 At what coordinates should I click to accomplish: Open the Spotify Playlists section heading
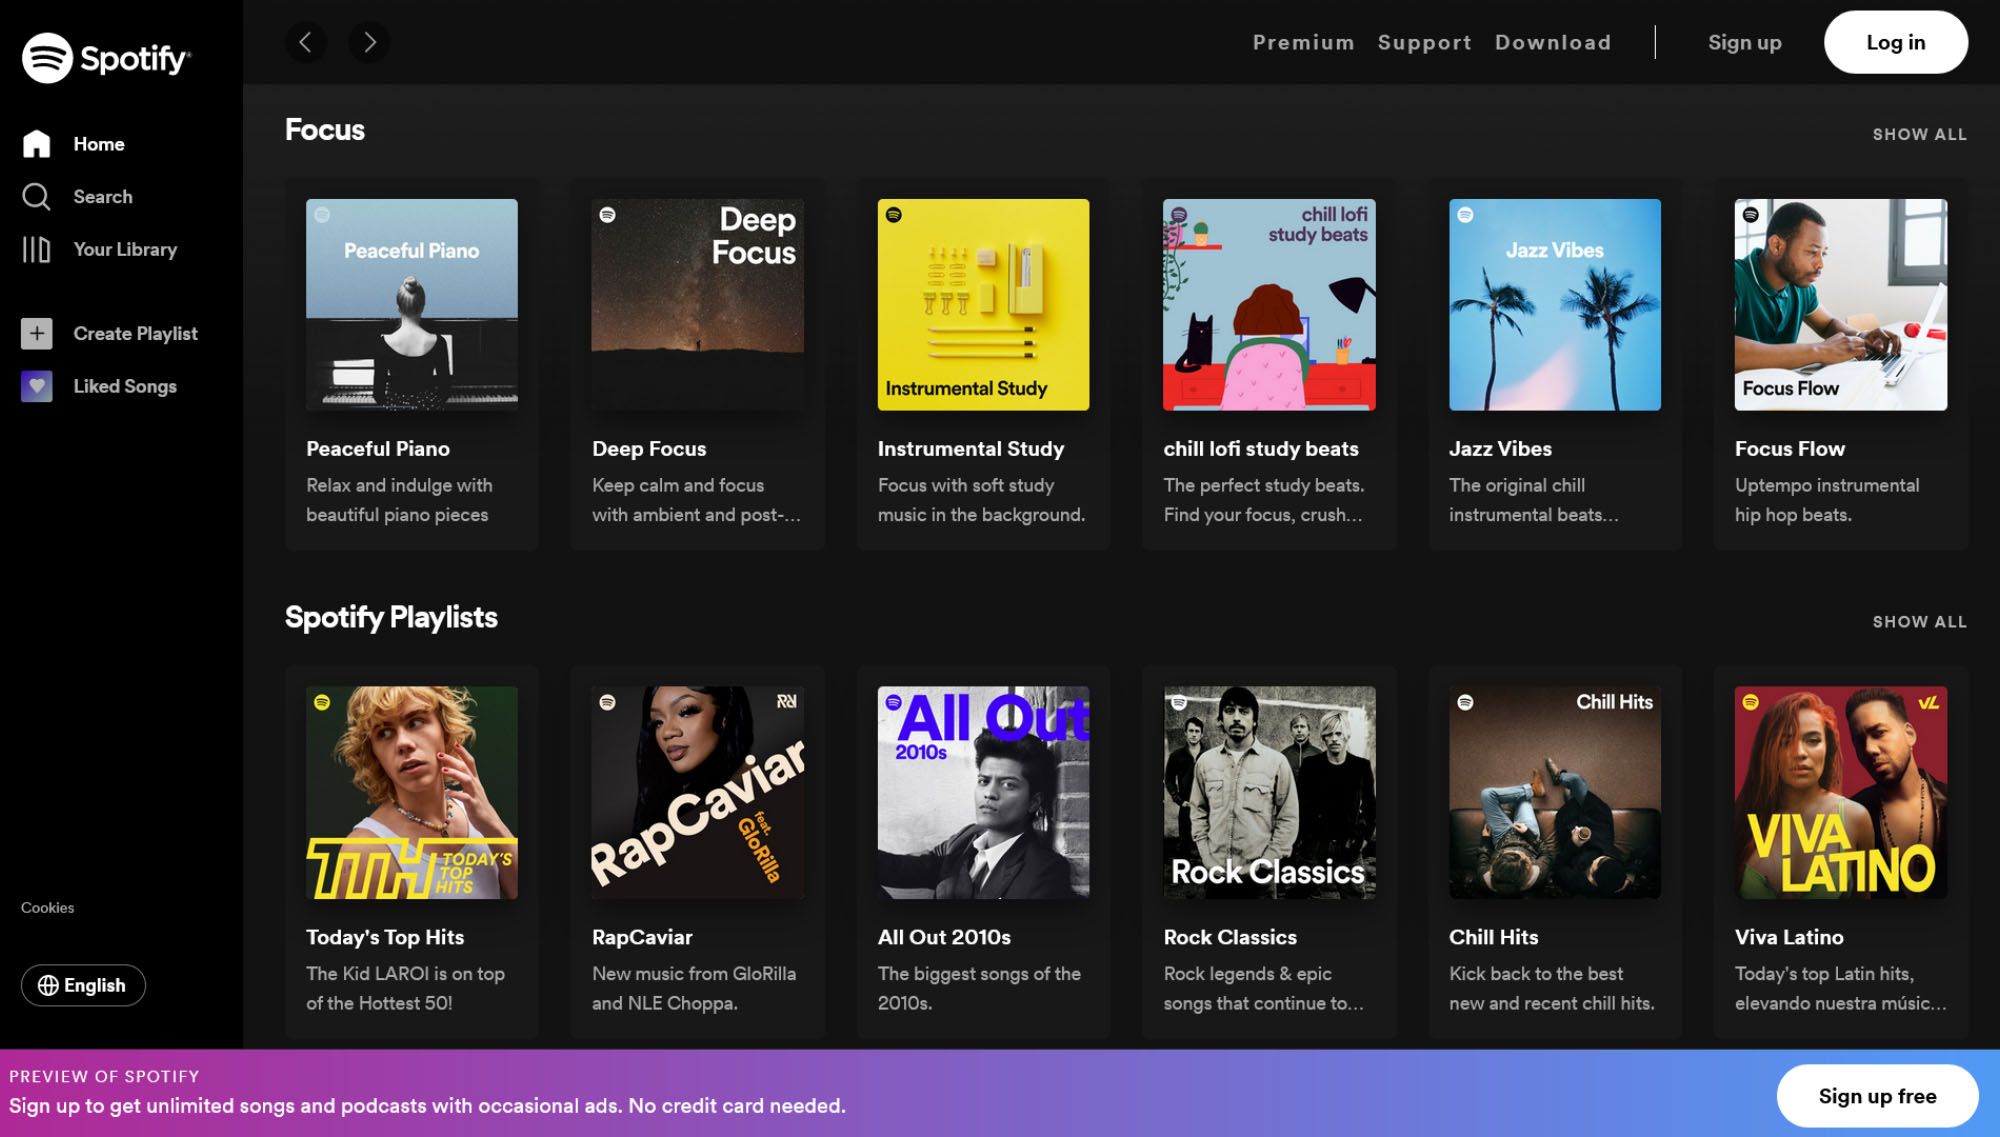click(x=391, y=618)
